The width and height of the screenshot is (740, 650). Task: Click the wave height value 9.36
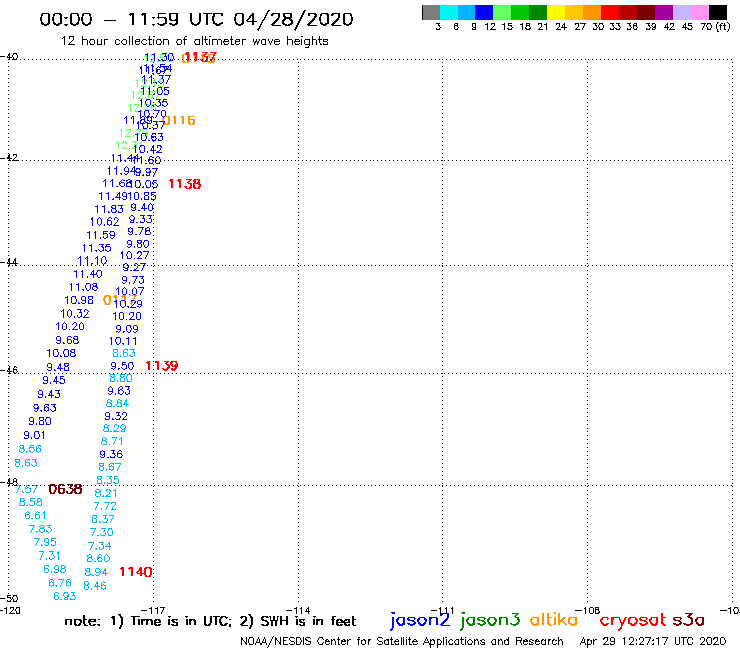[111, 455]
